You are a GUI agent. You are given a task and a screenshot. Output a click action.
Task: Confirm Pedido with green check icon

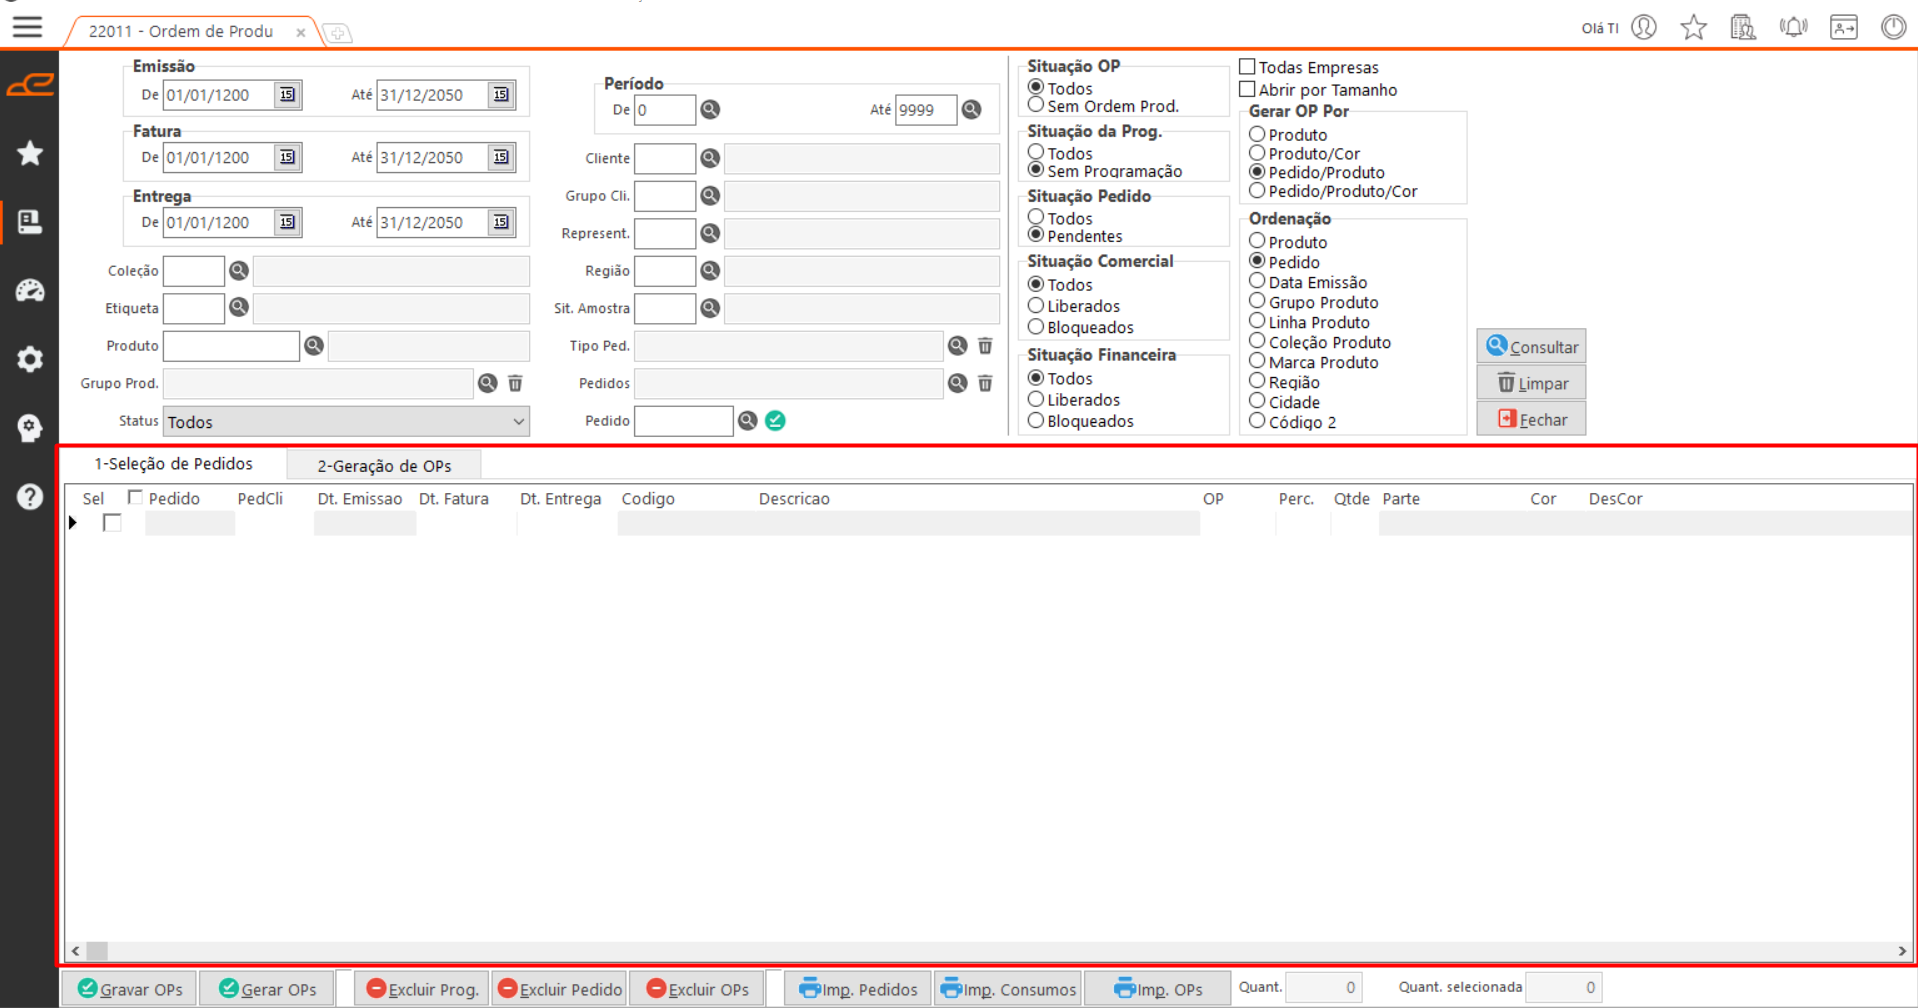click(775, 421)
